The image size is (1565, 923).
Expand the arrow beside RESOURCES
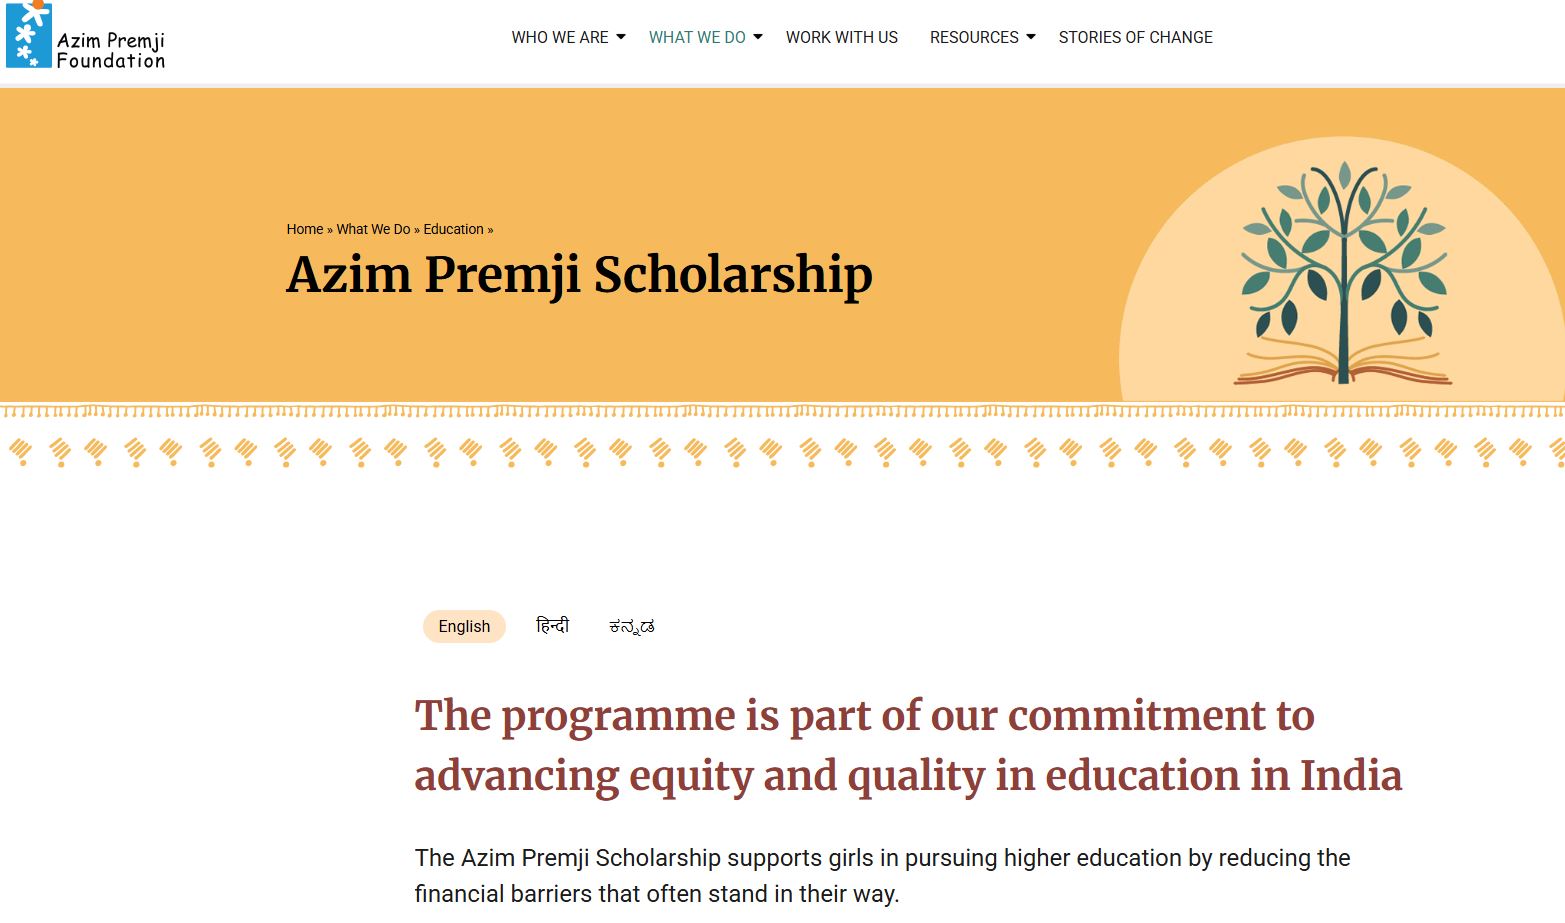pyautogui.click(x=1031, y=37)
